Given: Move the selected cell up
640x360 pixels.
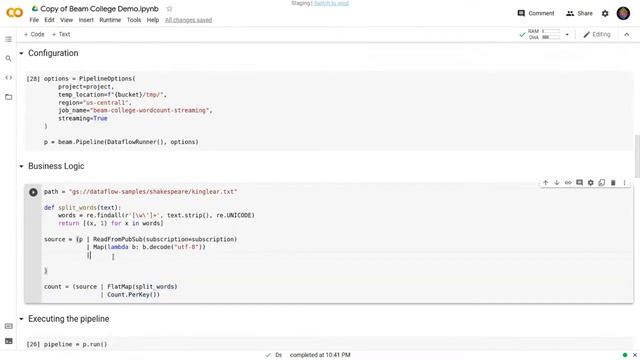Looking at the screenshot, I should pos(545,183).
